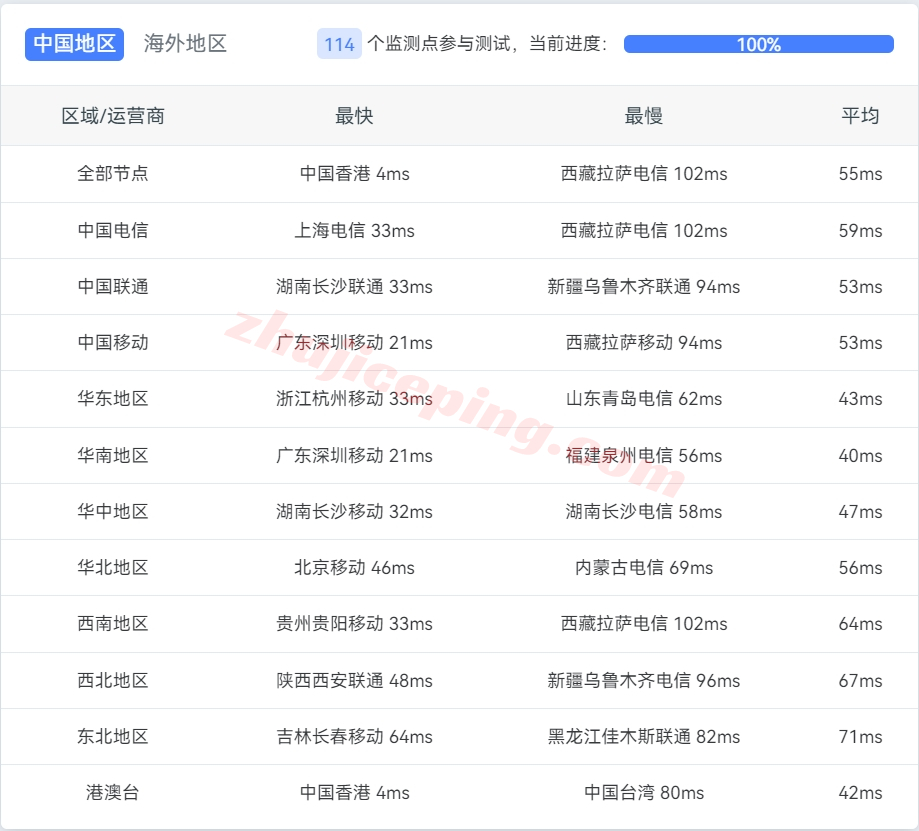Click the 最慢 column header
The width and height of the screenshot is (919, 831).
[643, 116]
